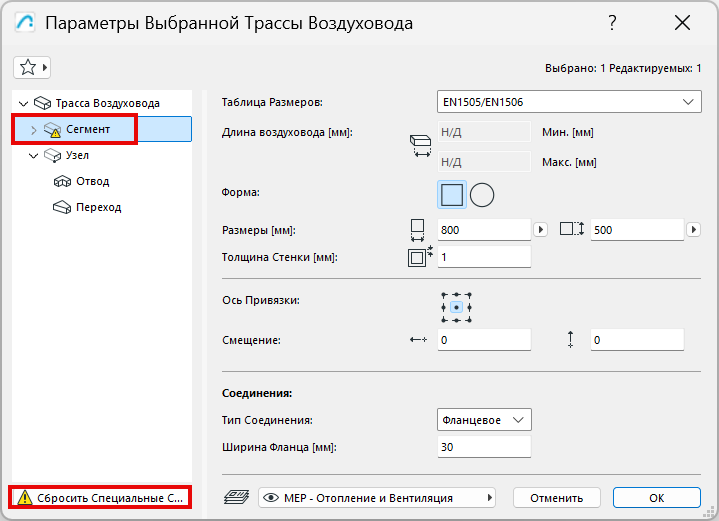Image resolution: width=719 pixels, height=521 pixels.
Task: Click the Соединения: heading
Action: point(257,393)
